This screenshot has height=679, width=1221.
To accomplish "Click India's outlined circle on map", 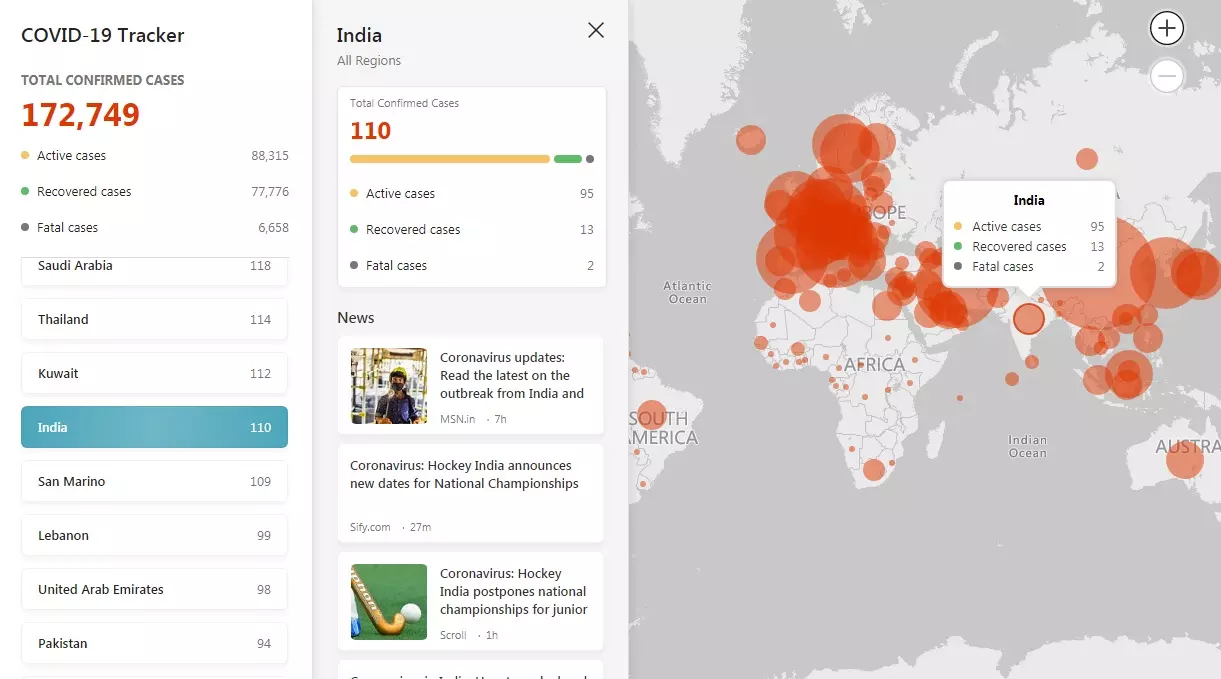I will (x=1028, y=319).
